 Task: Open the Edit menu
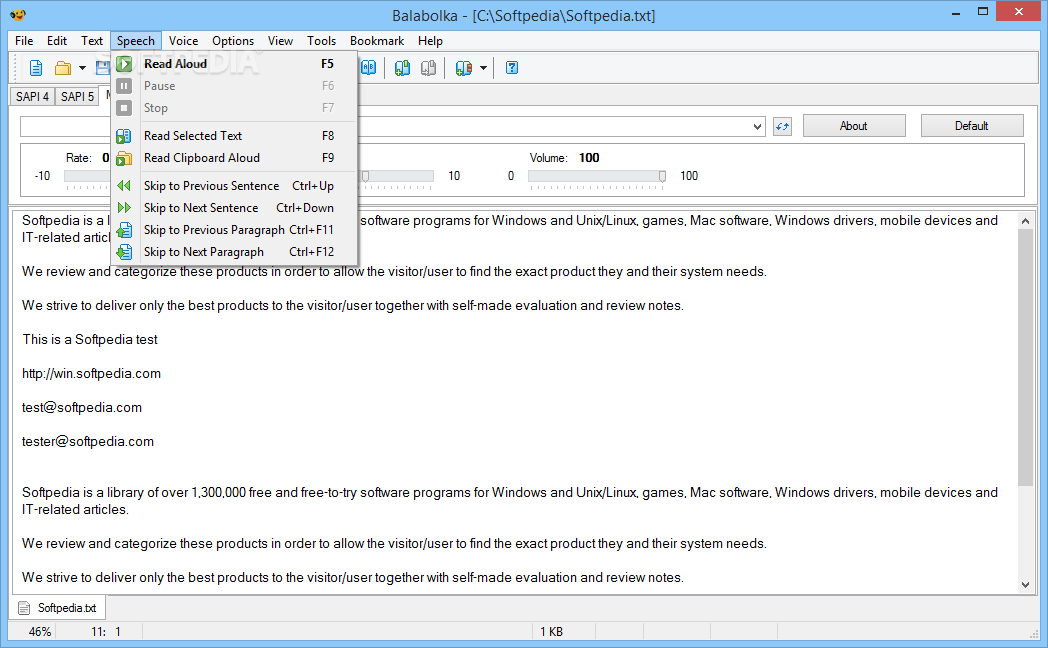point(57,41)
